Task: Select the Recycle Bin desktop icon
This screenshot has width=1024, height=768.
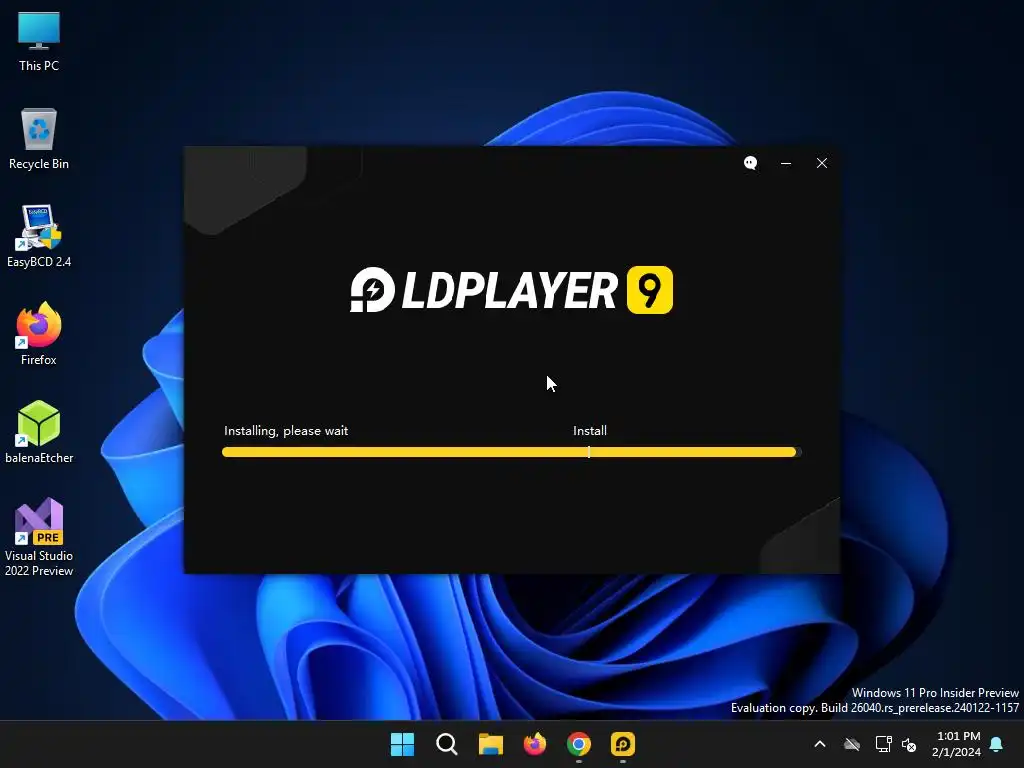Action: click(39, 139)
